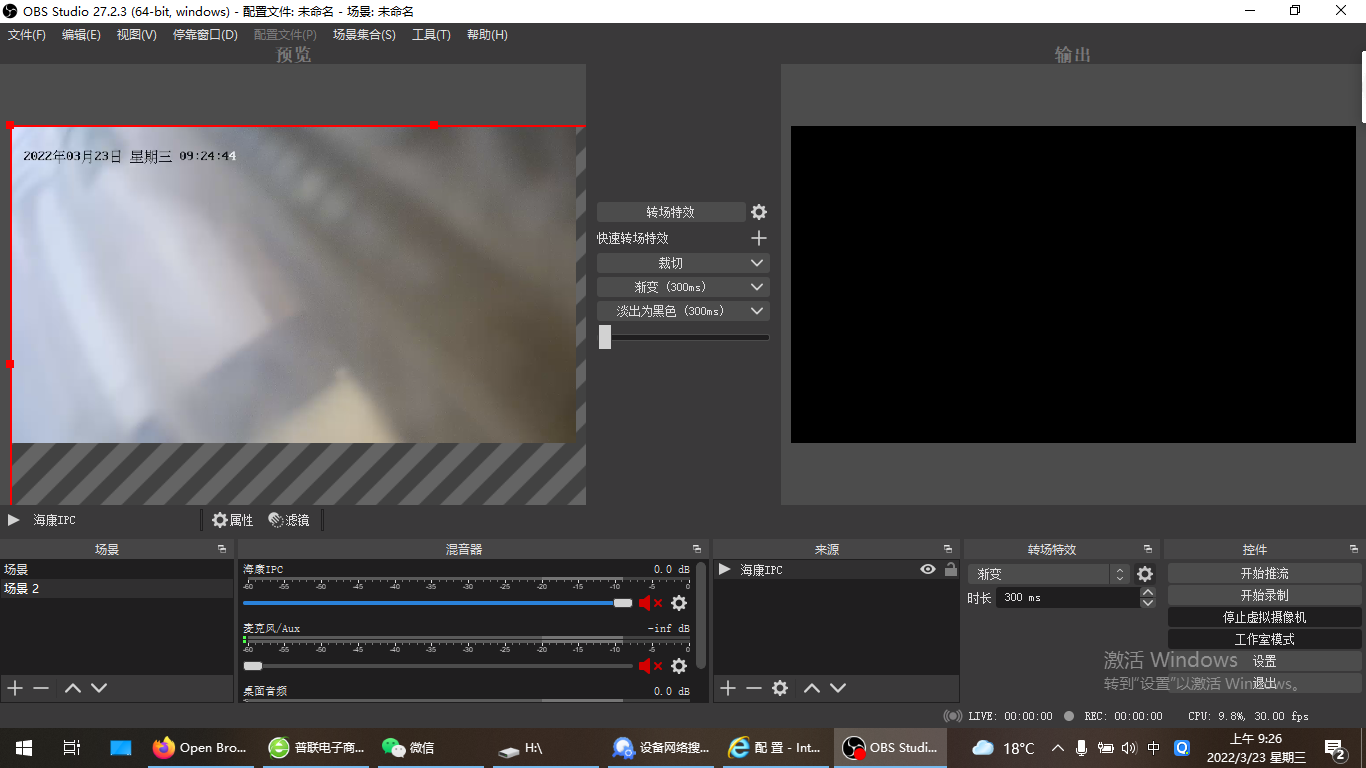Click the studio mode transition T-bar slider
Image resolution: width=1366 pixels, height=768 pixels.
(x=684, y=337)
